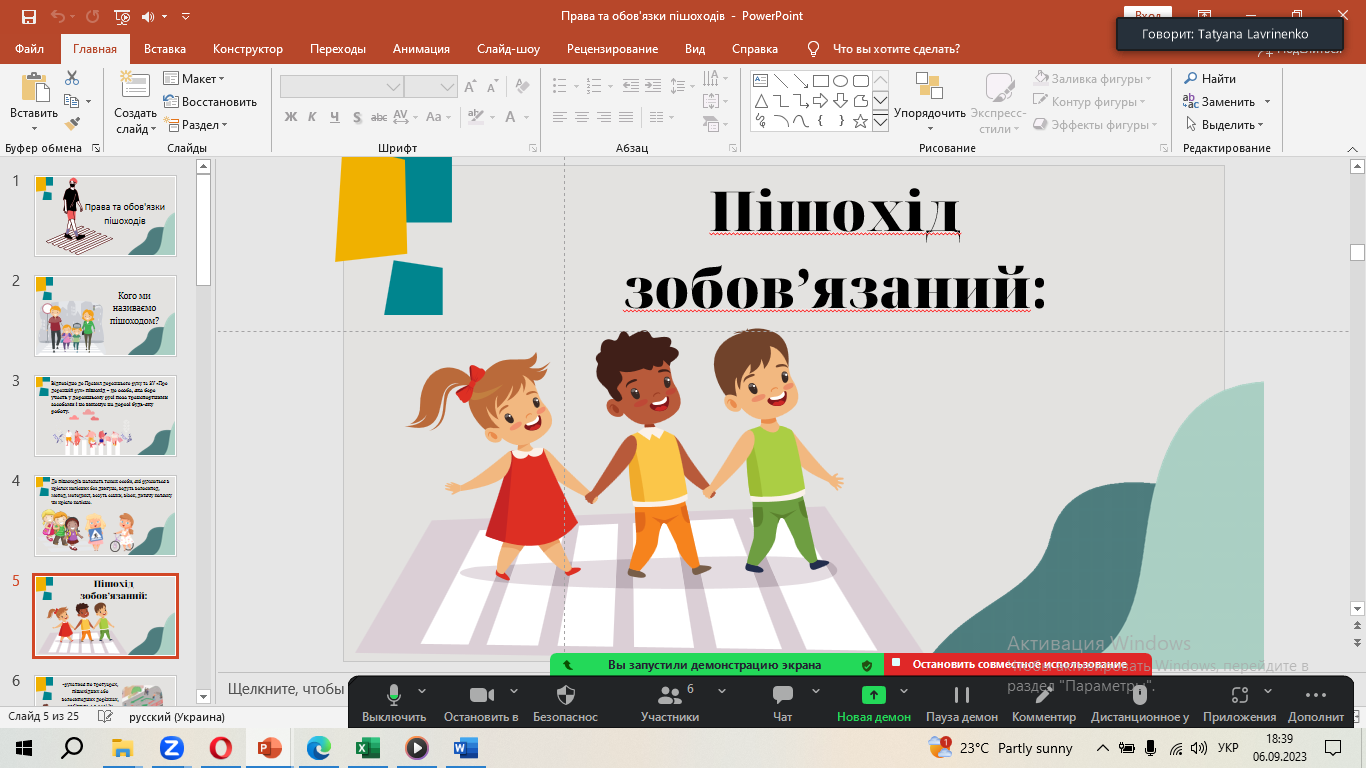Click the Copy icon in the clipboard group
Viewport: 1366px width, 768px height.
pos(71,101)
